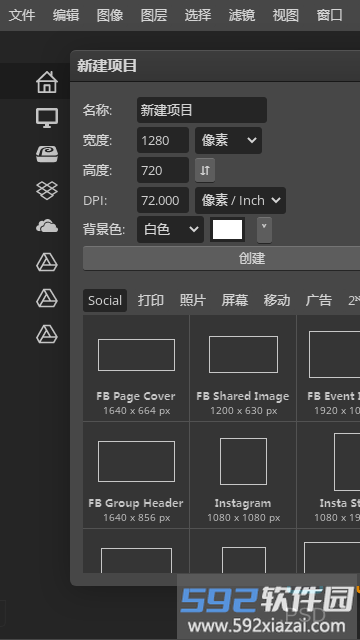The height and width of the screenshot is (640, 360).
Task: Choose the FB Page Cover template
Action: pyautogui.click(x=136, y=368)
